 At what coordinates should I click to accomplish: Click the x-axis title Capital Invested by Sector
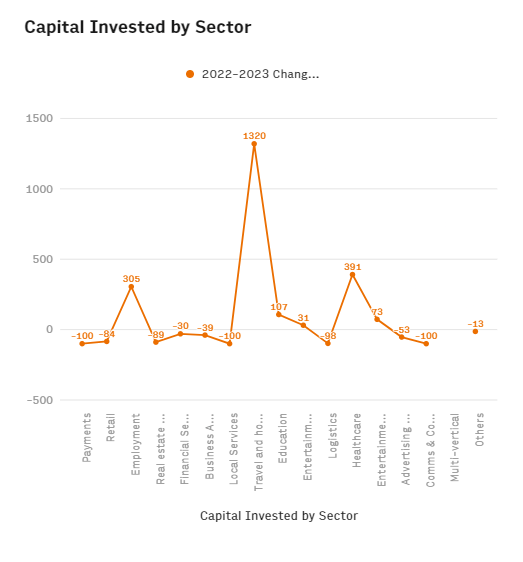coord(279,516)
